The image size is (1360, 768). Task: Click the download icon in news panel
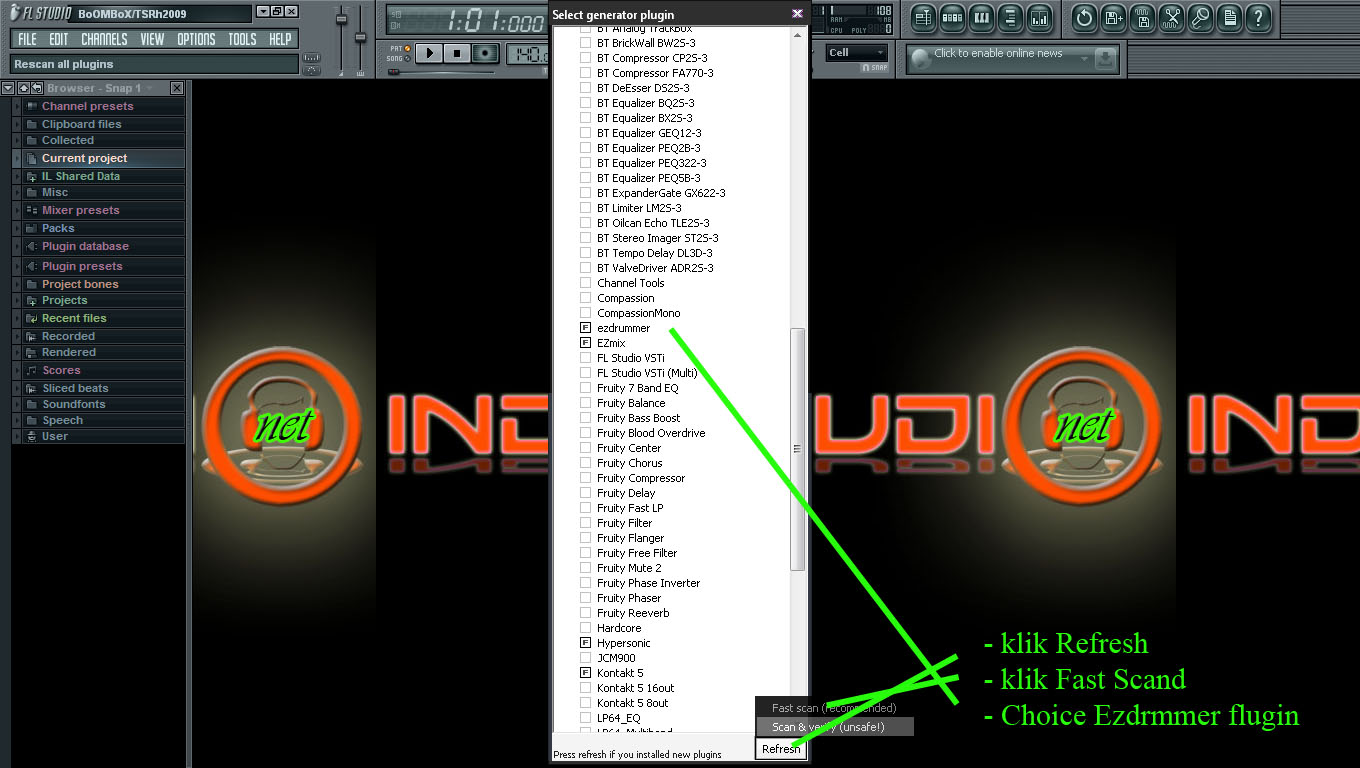[1105, 59]
